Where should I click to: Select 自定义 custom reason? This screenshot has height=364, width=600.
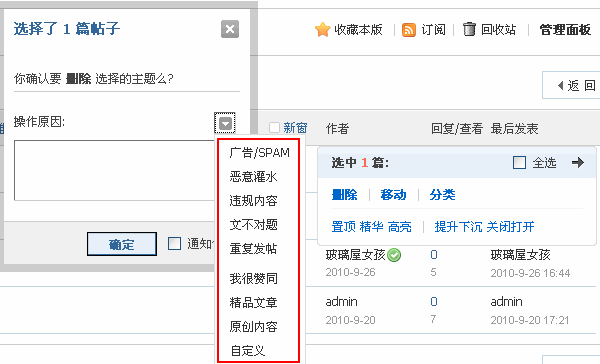click(248, 350)
